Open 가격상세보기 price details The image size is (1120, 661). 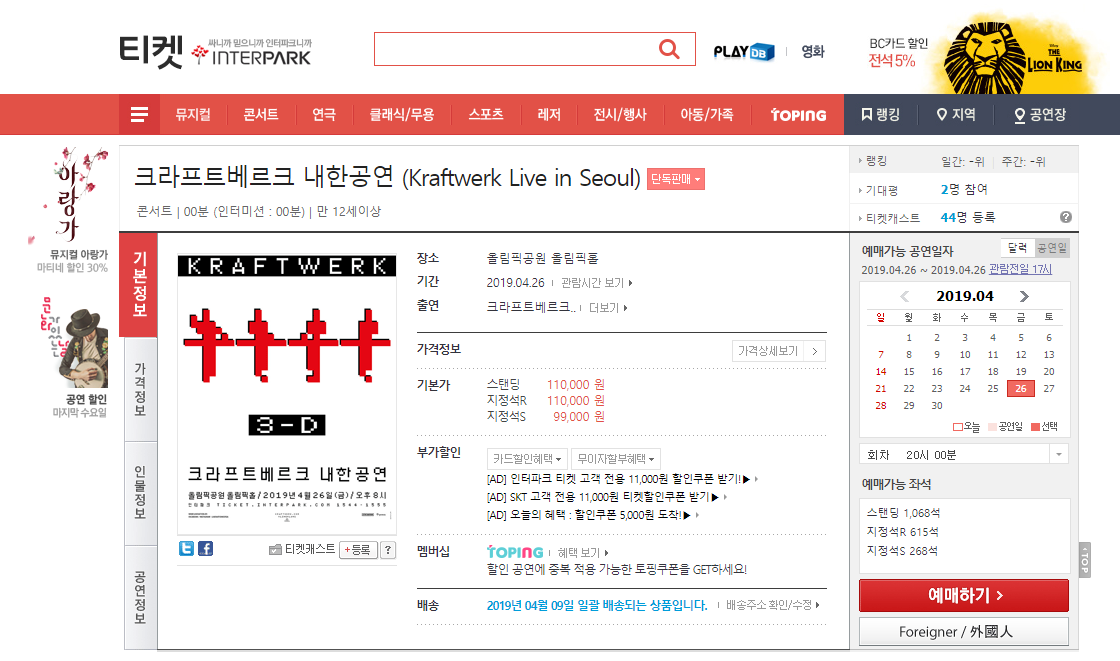click(x=779, y=351)
